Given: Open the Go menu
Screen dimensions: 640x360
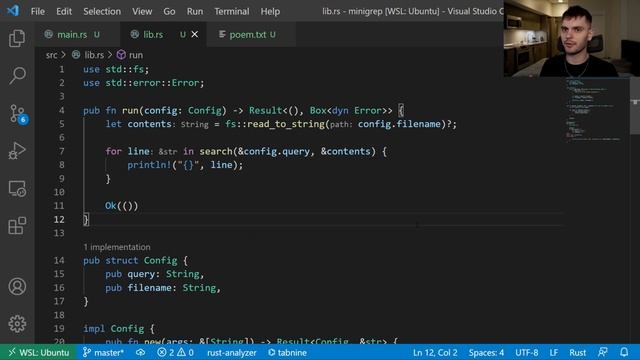Looking at the screenshot, I should (x=169, y=11).
